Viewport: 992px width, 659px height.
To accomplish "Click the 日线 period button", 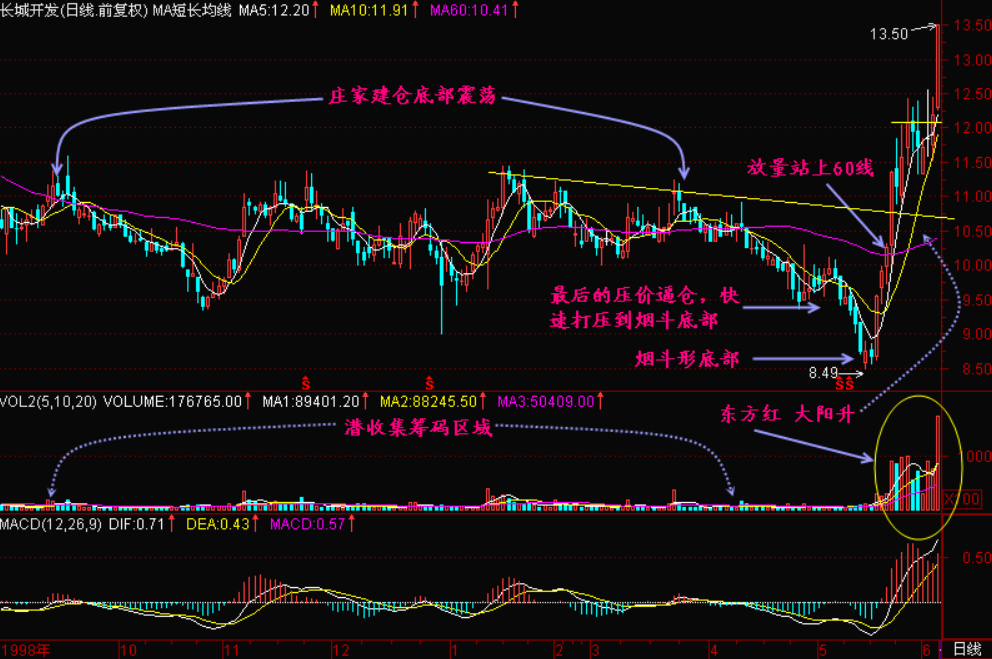I will click(x=966, y=649).
